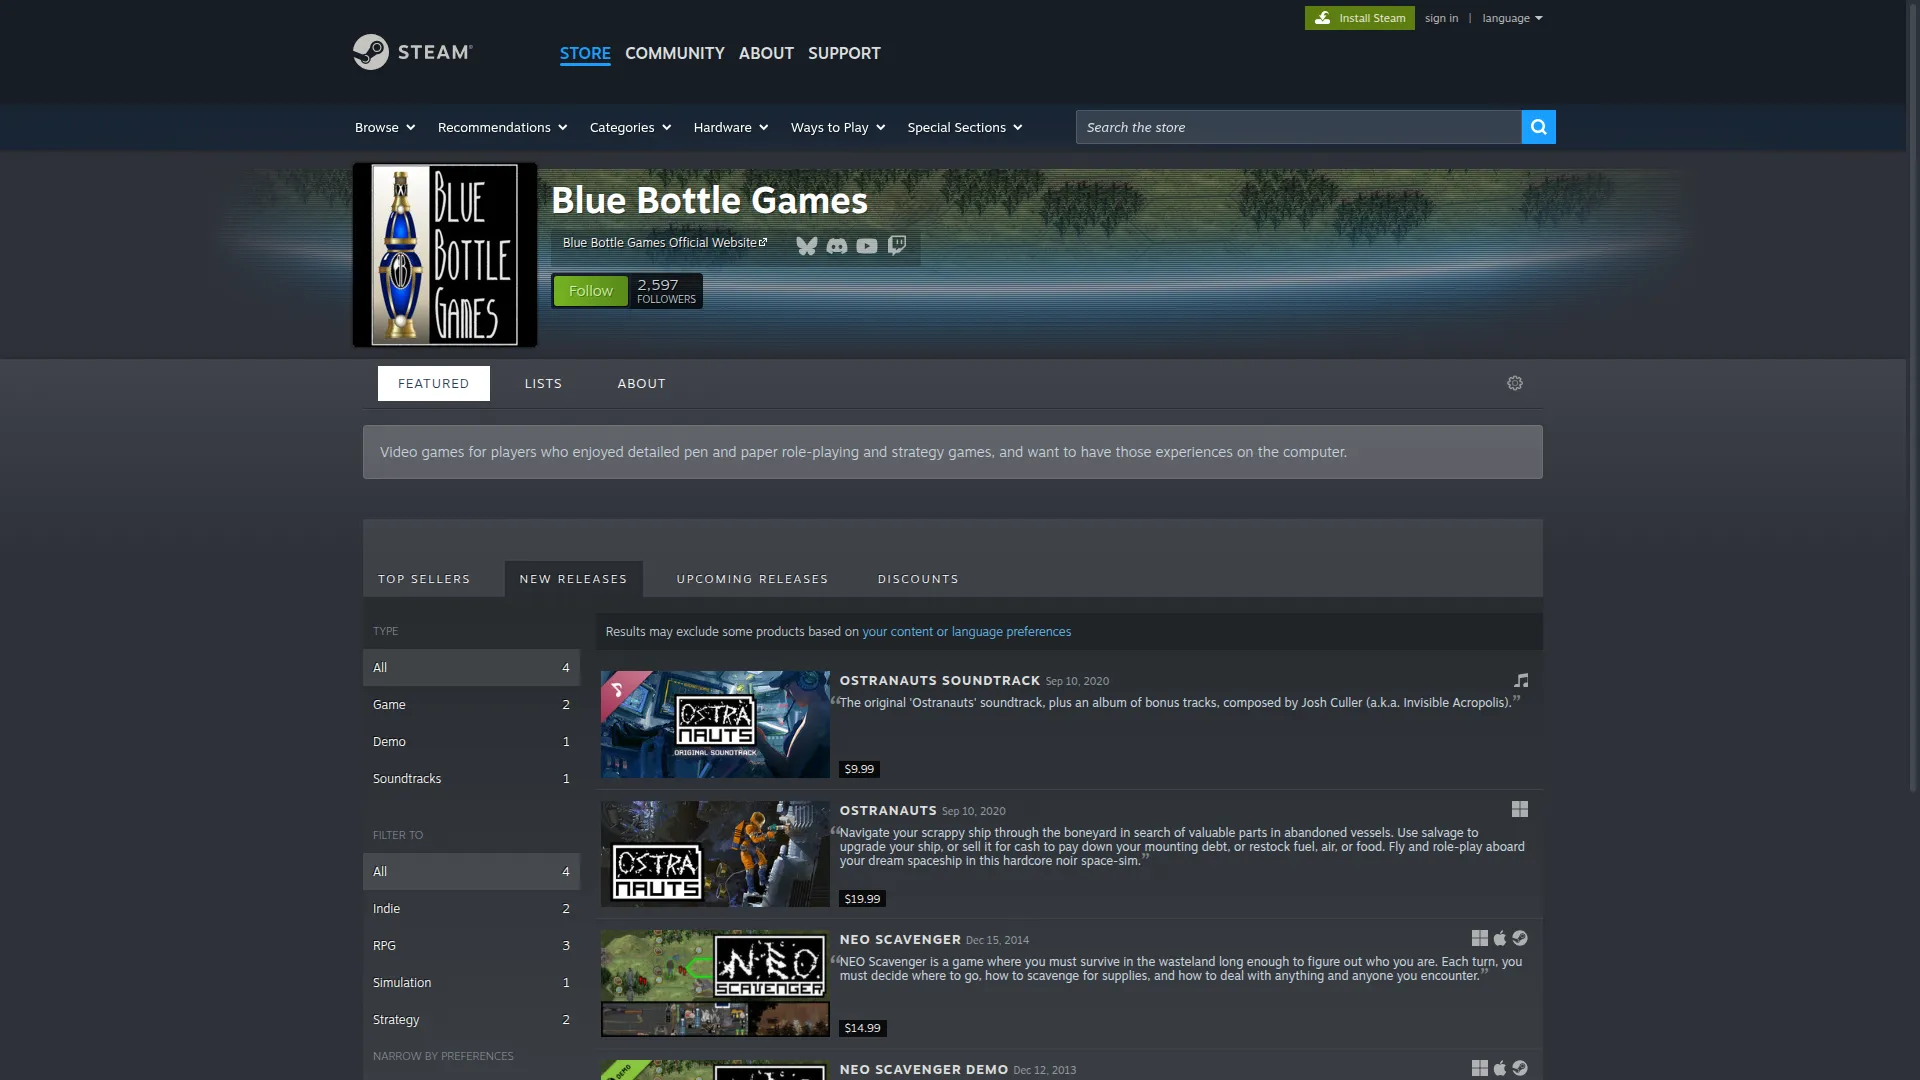1920x1080 pixels.
Task: Click the $19.99 Ostranauts price
Action: click(x=862, y=899)
